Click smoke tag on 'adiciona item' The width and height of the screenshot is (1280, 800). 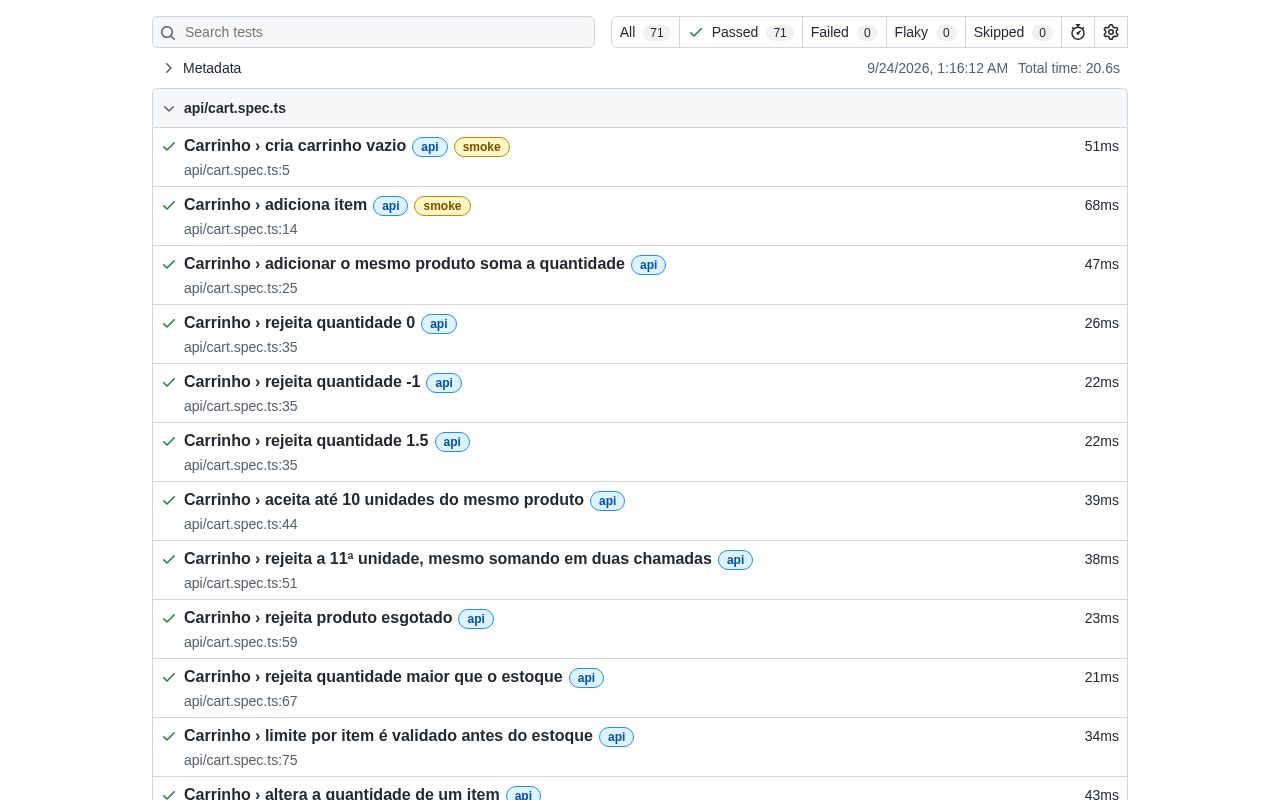tap(442, 206)
